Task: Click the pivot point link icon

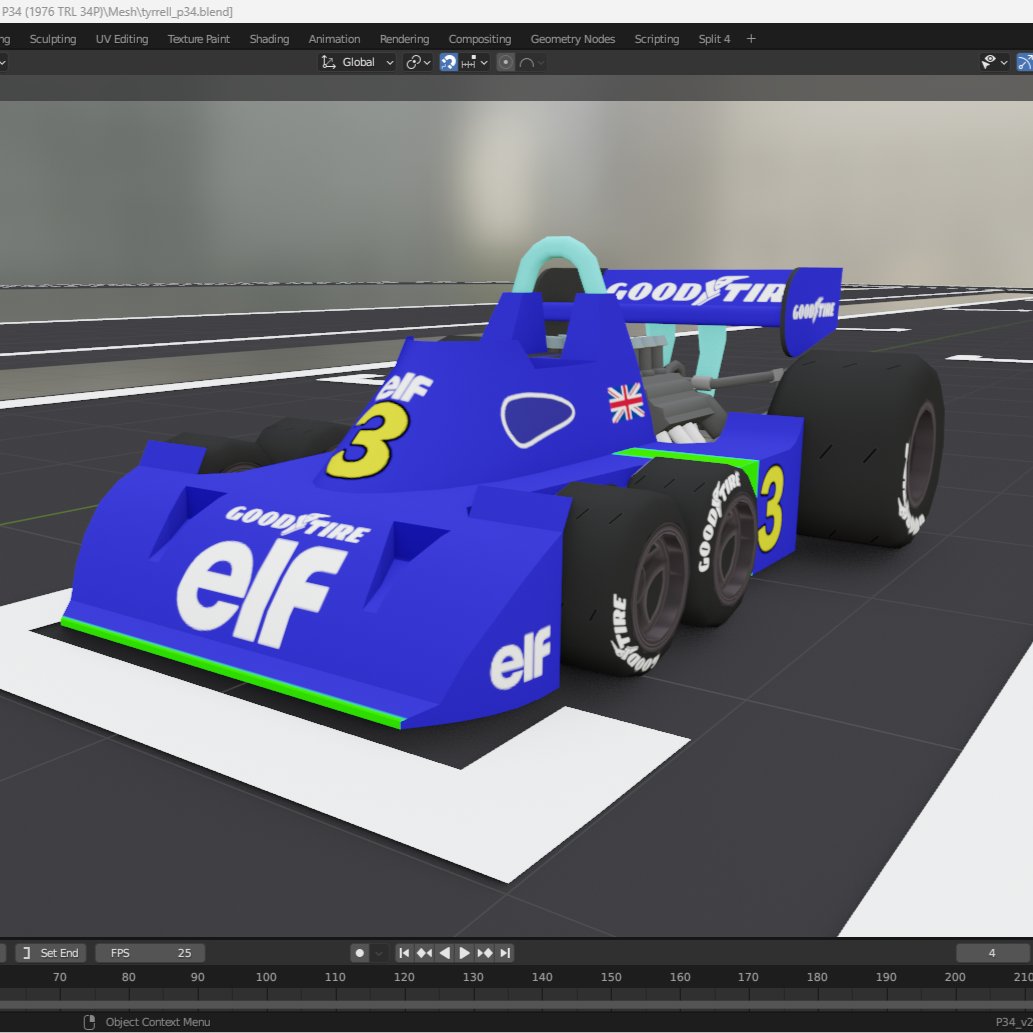Action: coord(414,62)
